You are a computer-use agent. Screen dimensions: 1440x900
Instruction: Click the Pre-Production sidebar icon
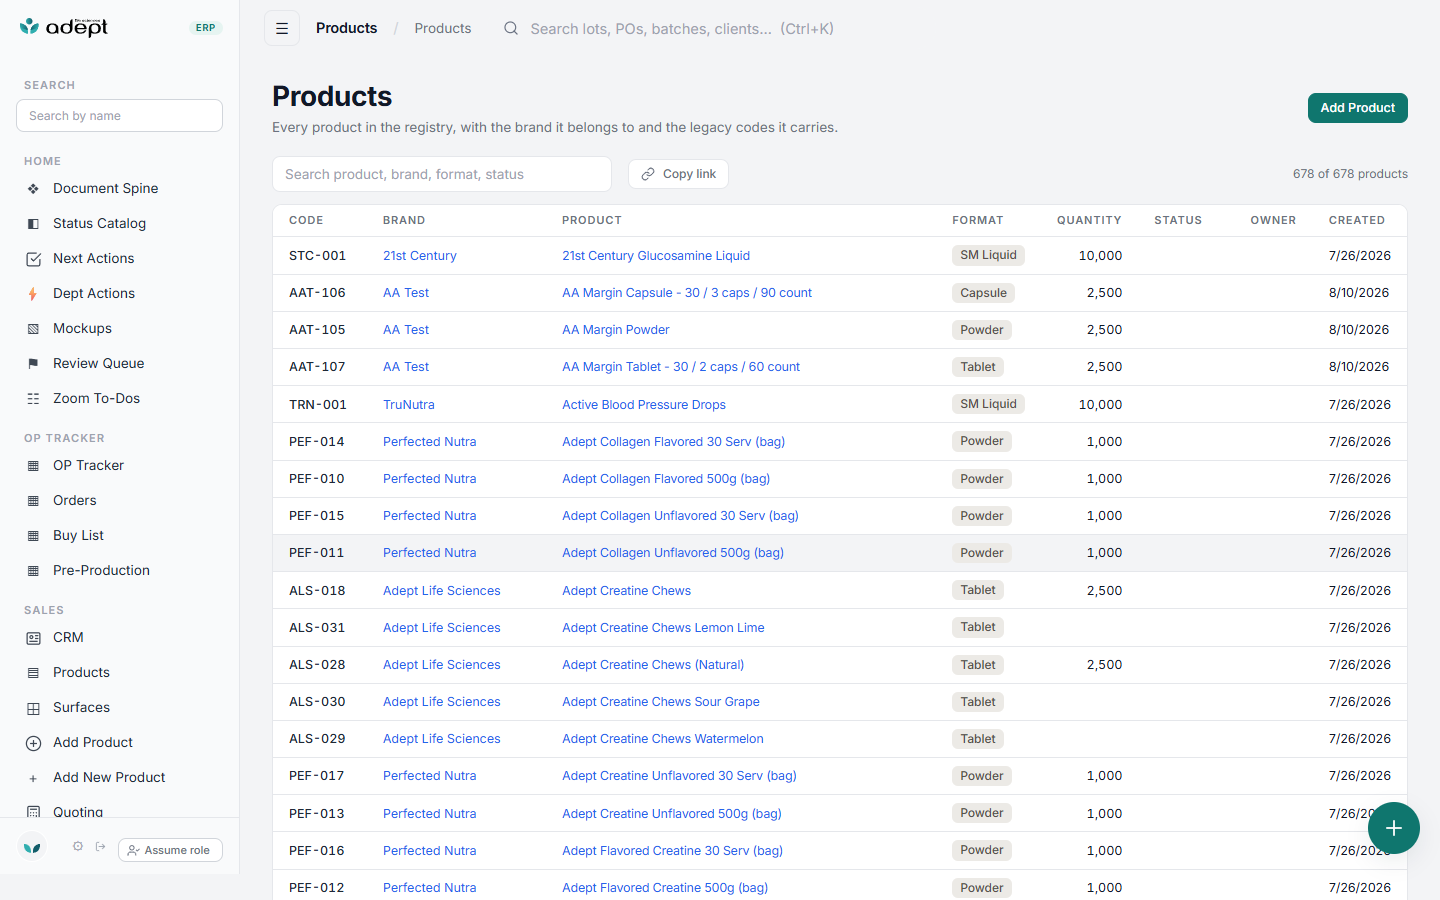pos(33,571)
